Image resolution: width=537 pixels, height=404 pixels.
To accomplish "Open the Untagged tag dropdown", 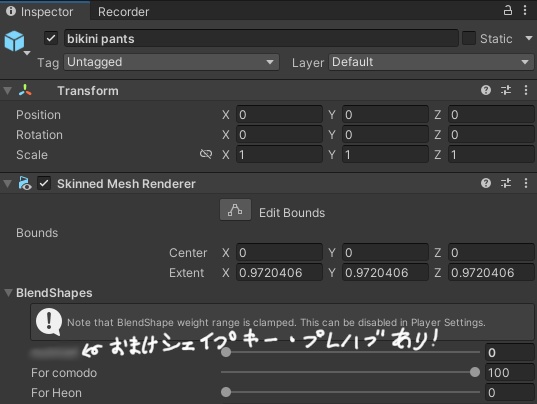I will coord(171,62).
